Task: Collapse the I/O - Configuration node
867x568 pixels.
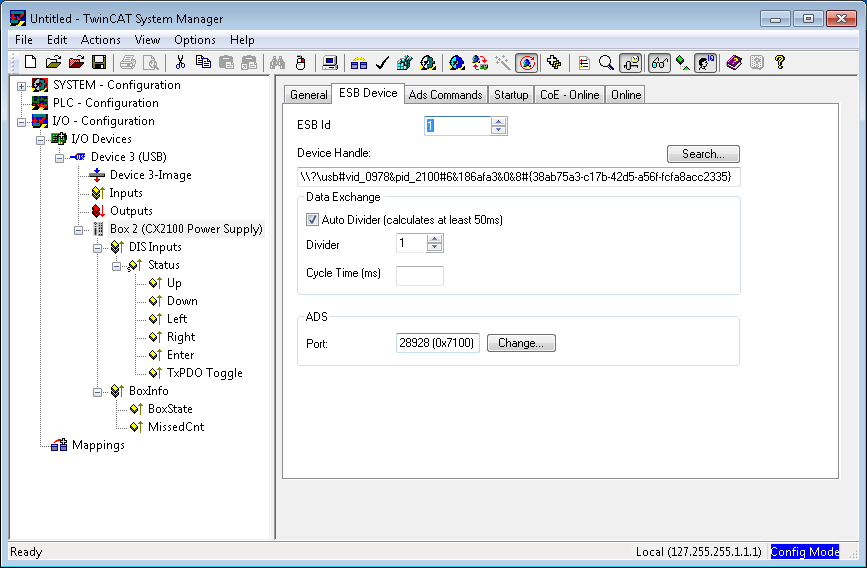Action: [22, 122]
